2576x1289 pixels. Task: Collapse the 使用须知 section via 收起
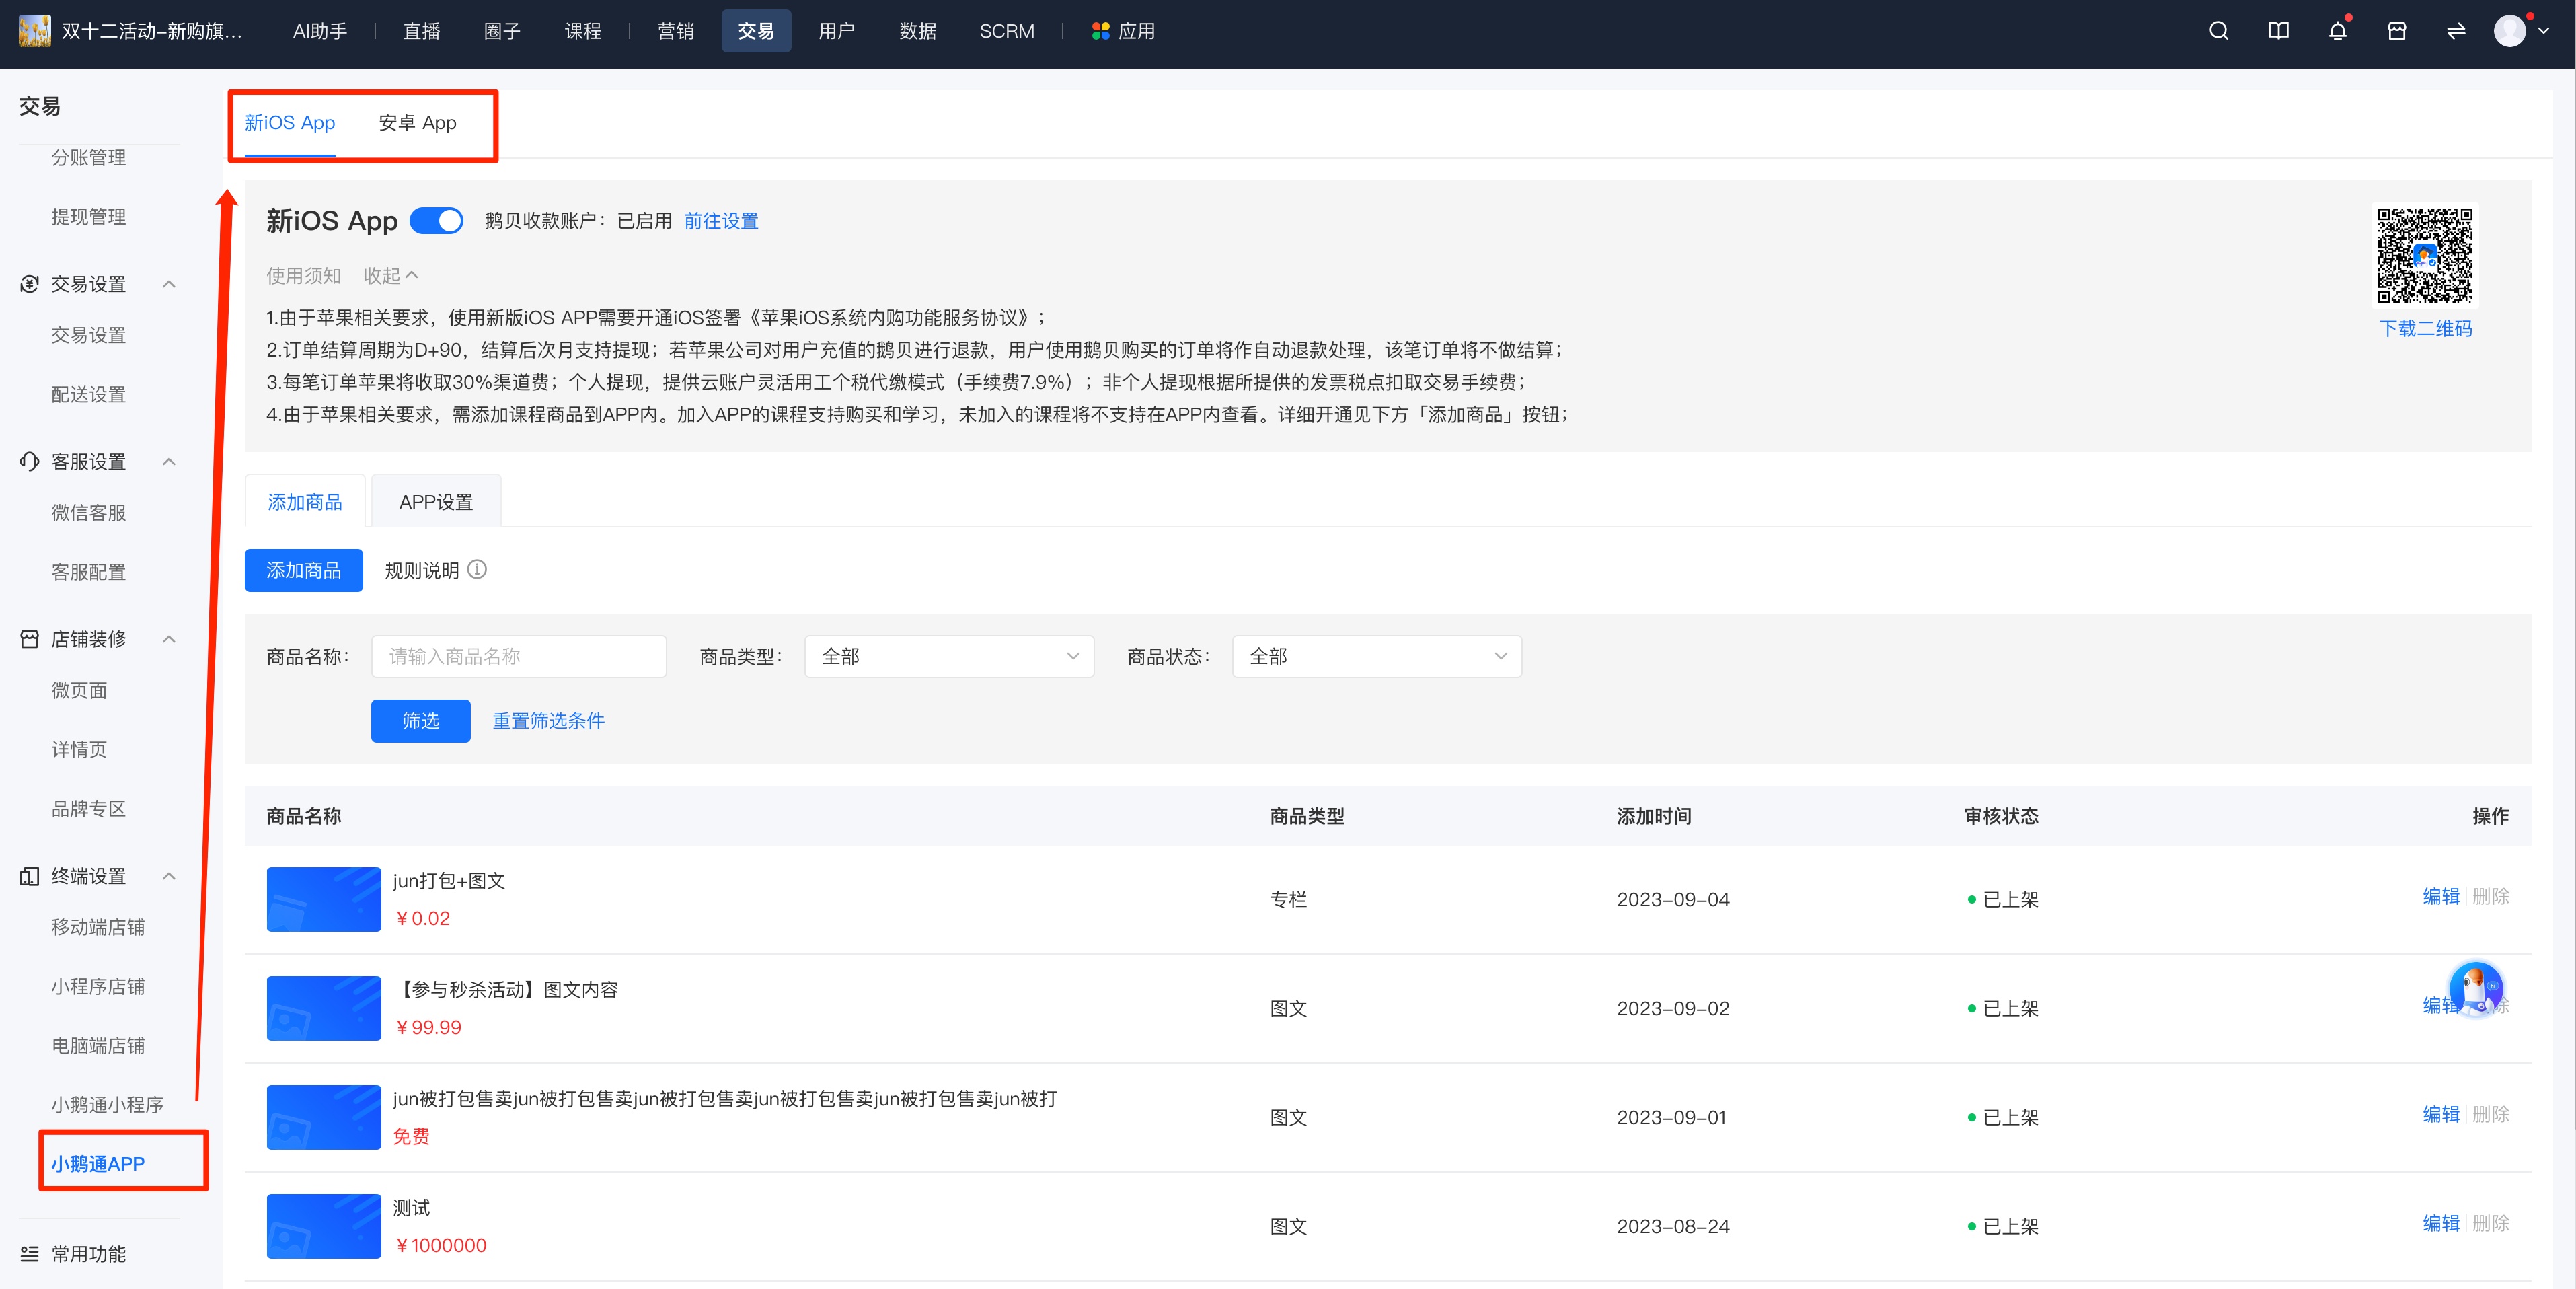[x=390, y=275]
